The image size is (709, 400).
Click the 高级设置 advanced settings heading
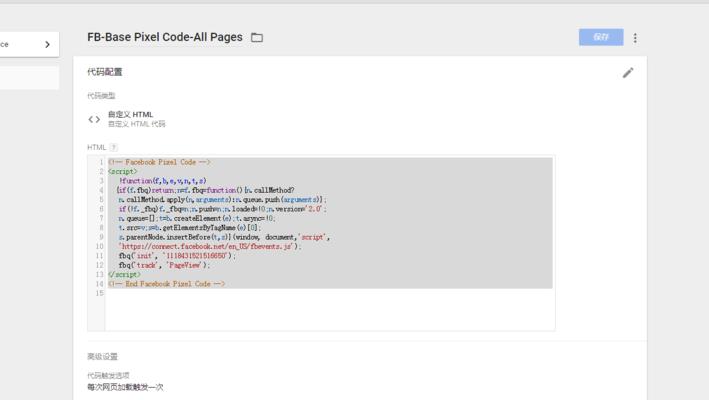click(x=102, y=357)
